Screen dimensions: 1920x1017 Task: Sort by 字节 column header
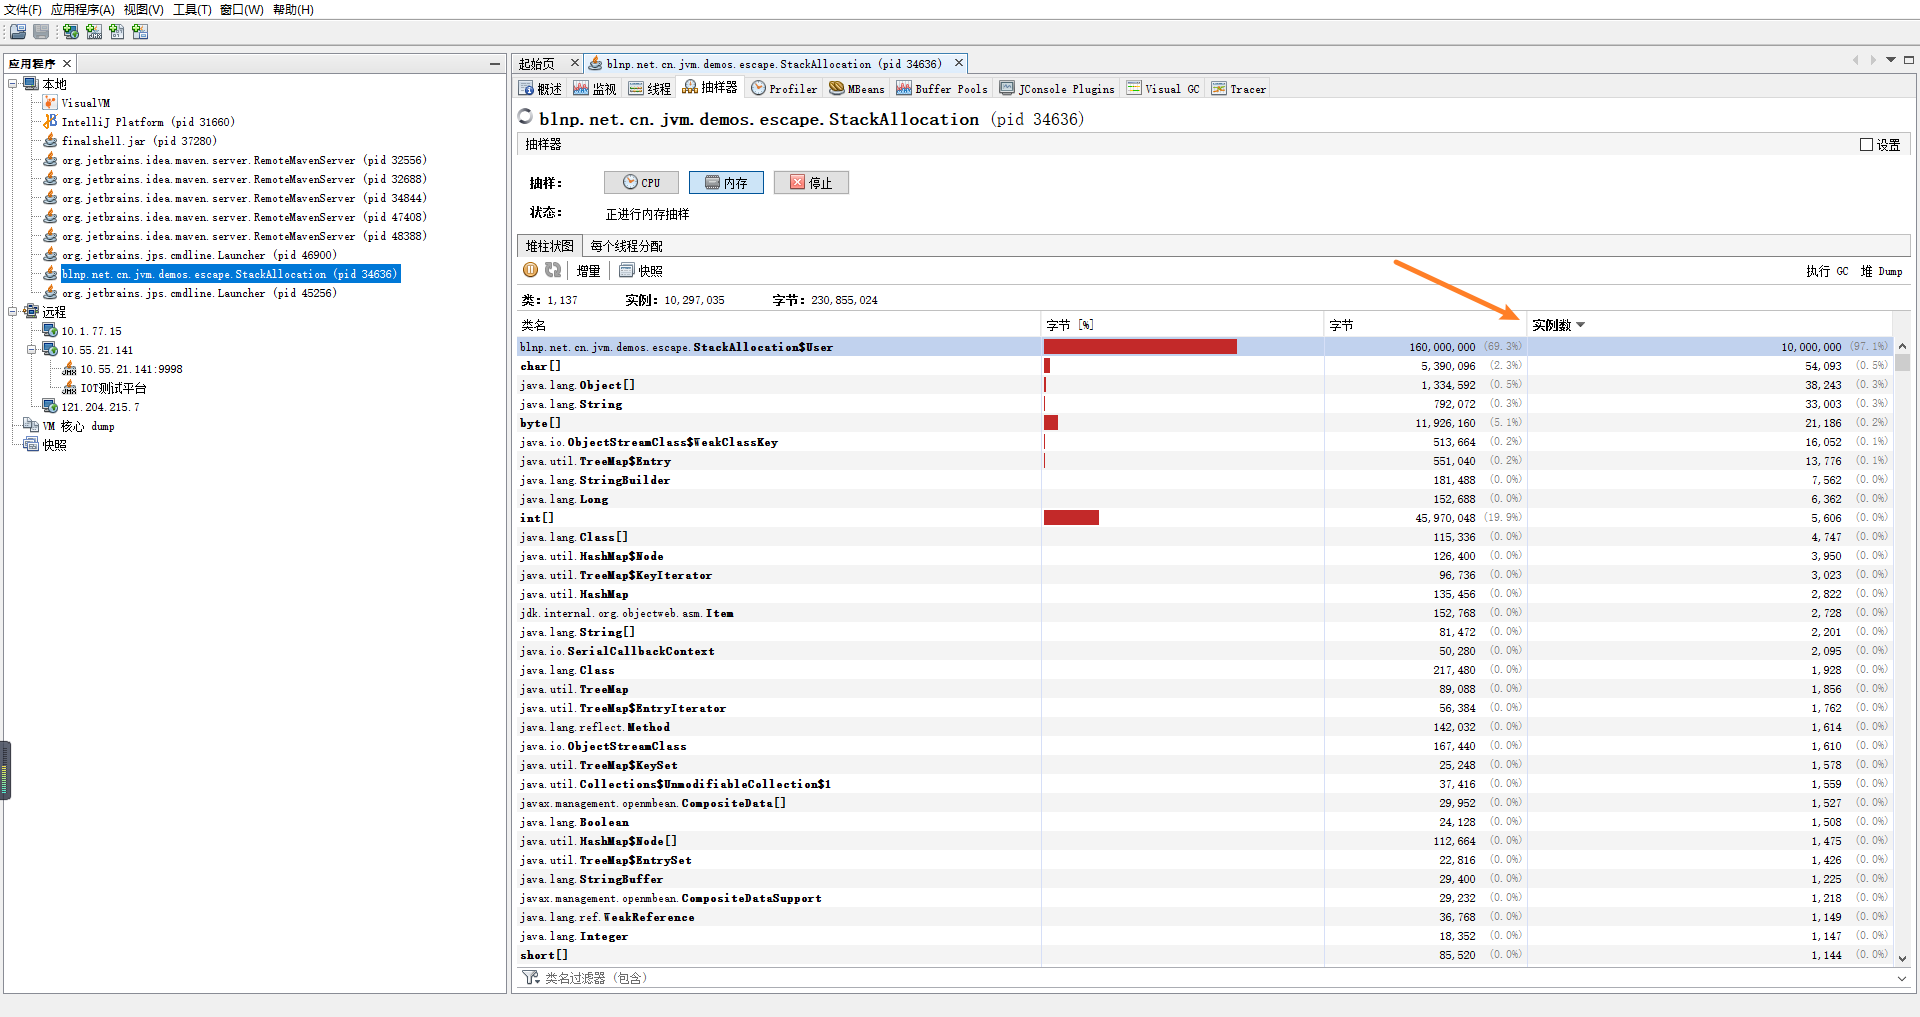click(x=1425, y=325)
